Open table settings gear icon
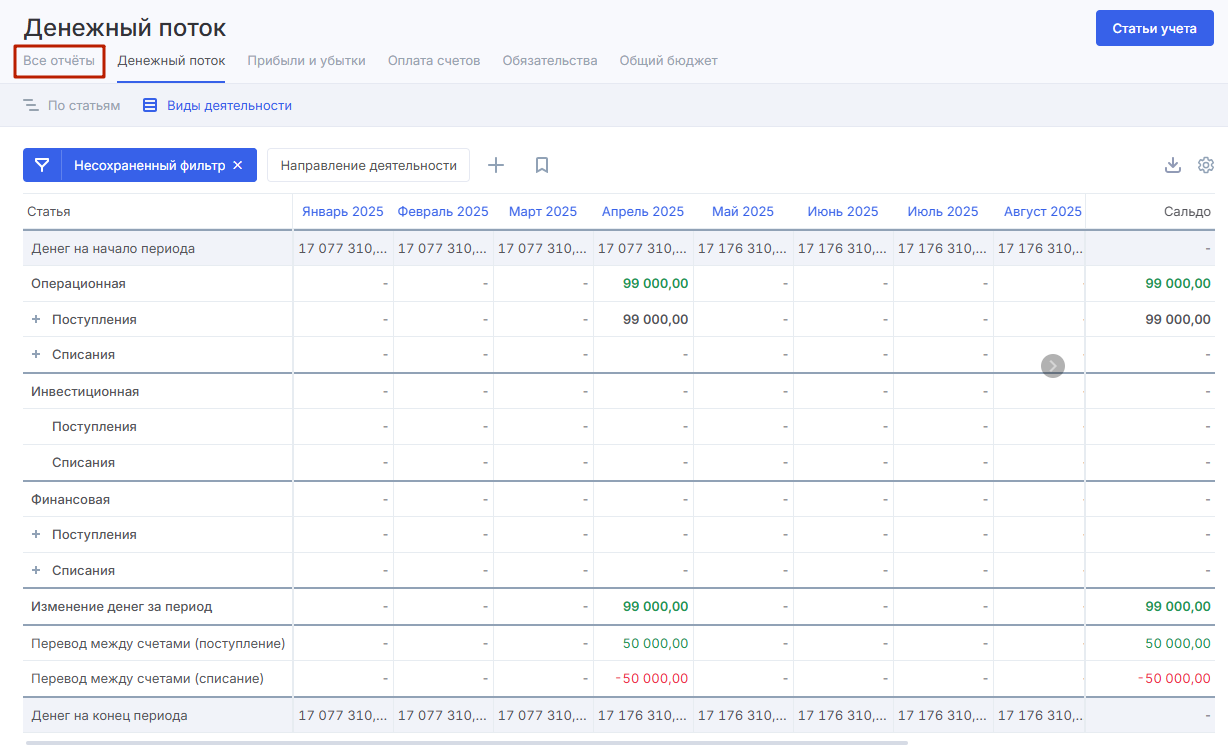 click(1206, 165)
